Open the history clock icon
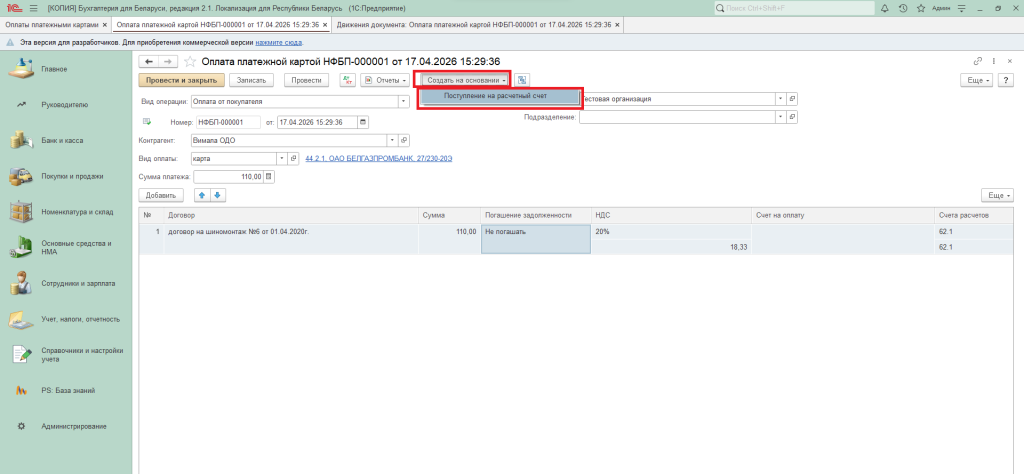Screen dimensions: 1024x474 click(904, 8)
